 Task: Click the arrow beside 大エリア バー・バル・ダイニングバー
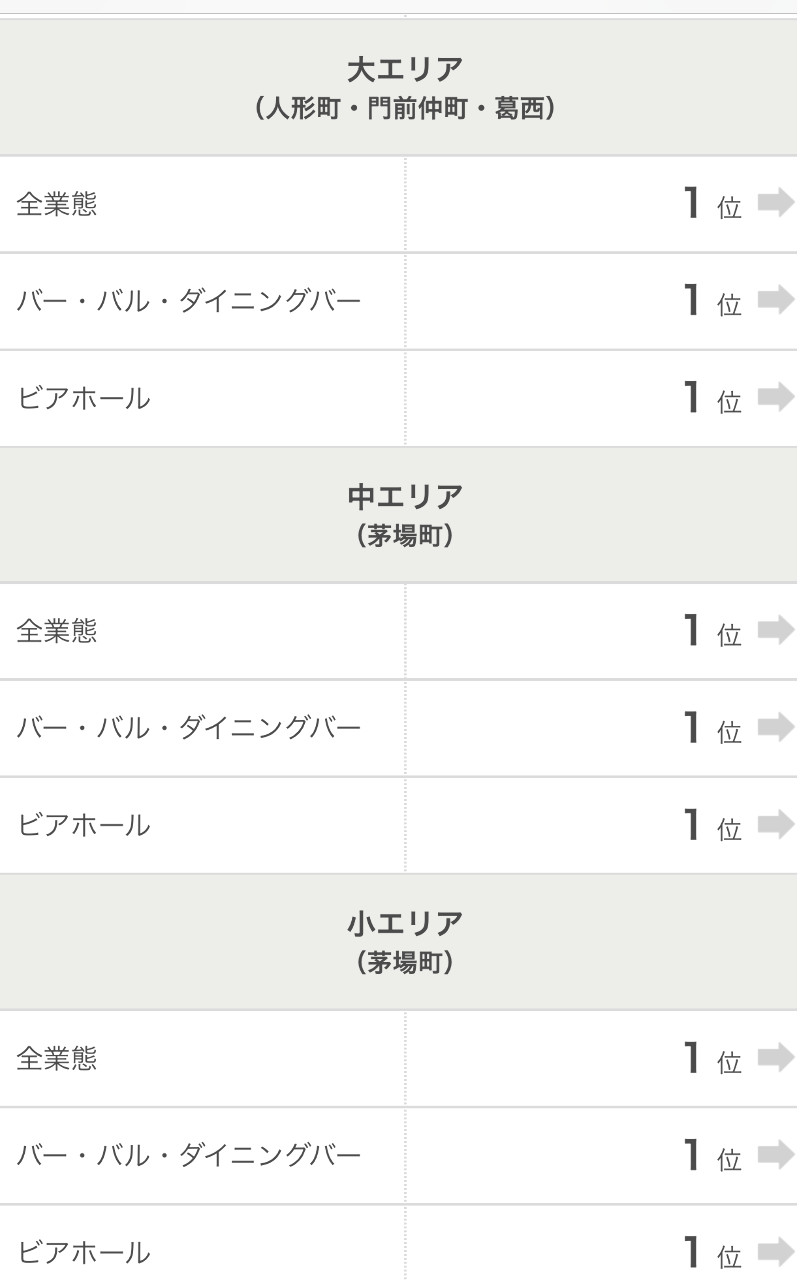pyautogui.click(x=775, y=300)
